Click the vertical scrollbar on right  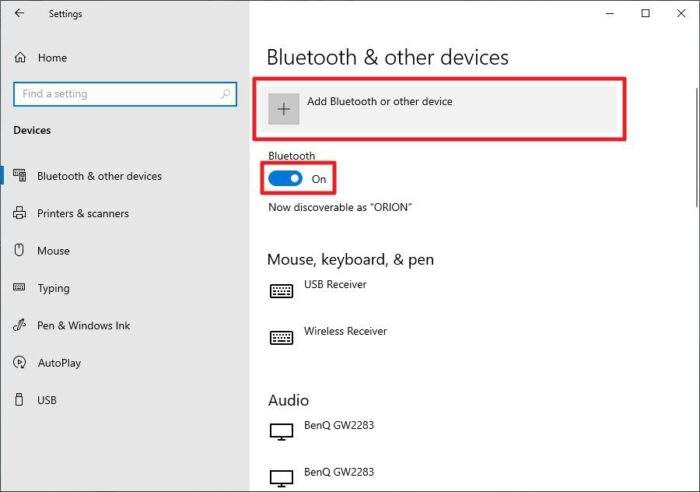coord(697,147)
